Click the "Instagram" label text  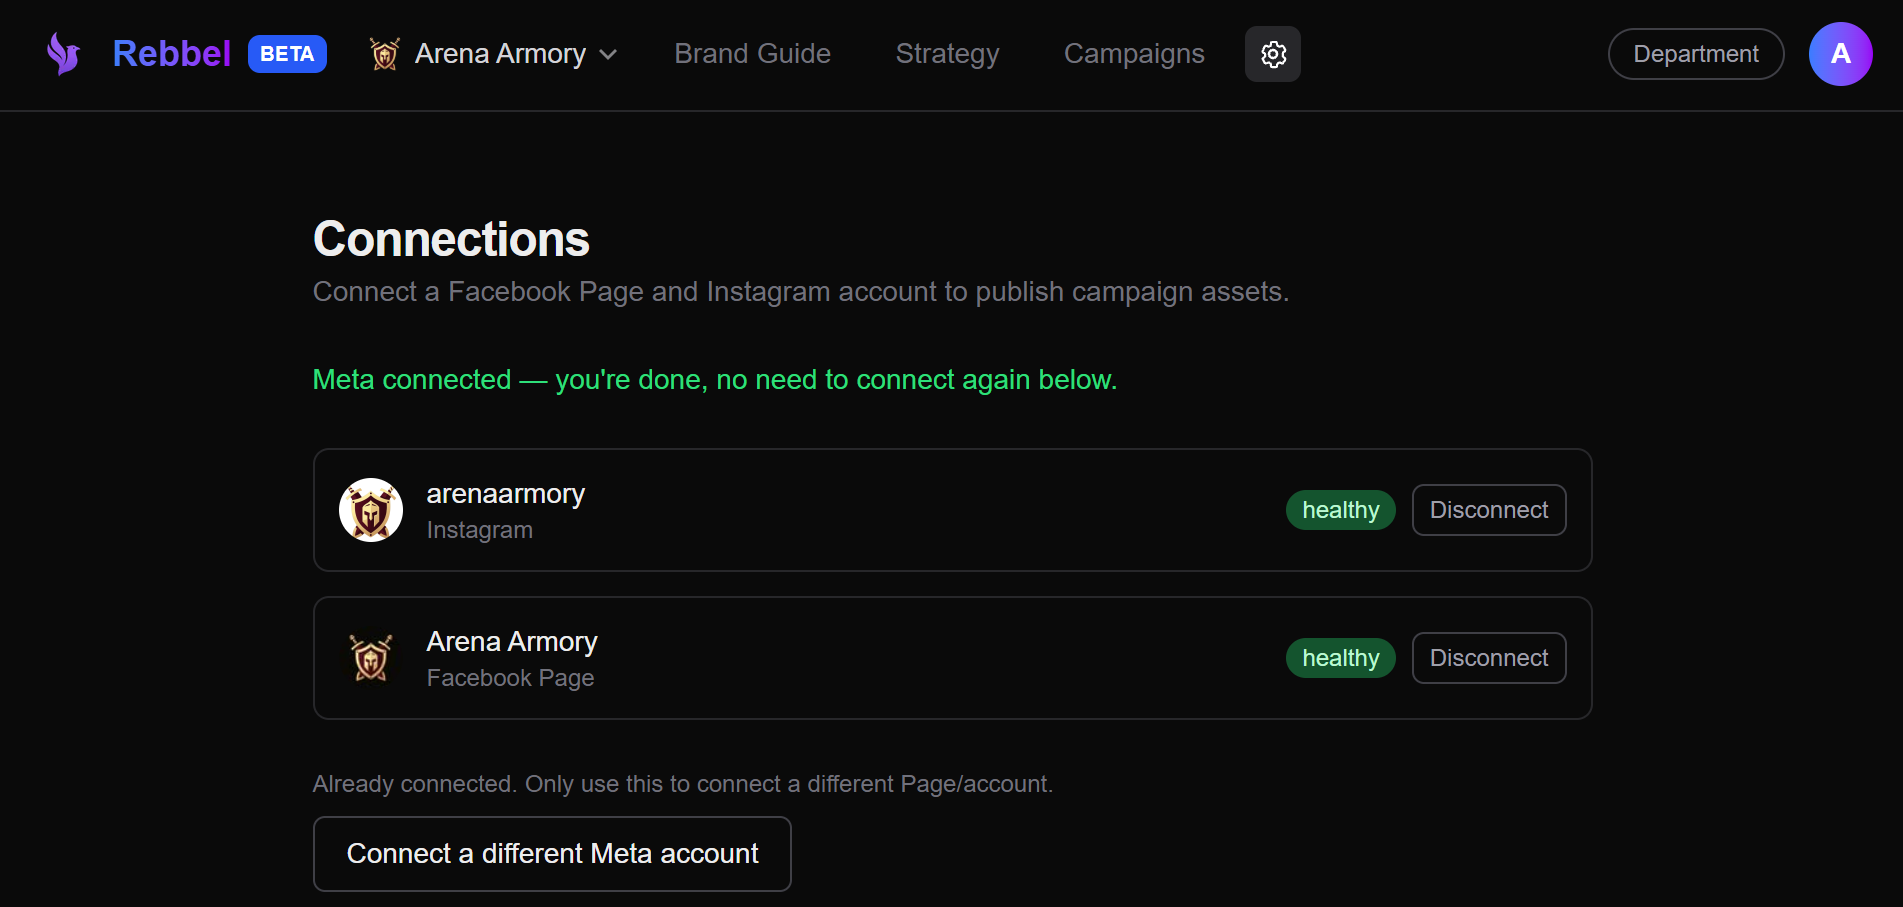[x=480, y=530]
